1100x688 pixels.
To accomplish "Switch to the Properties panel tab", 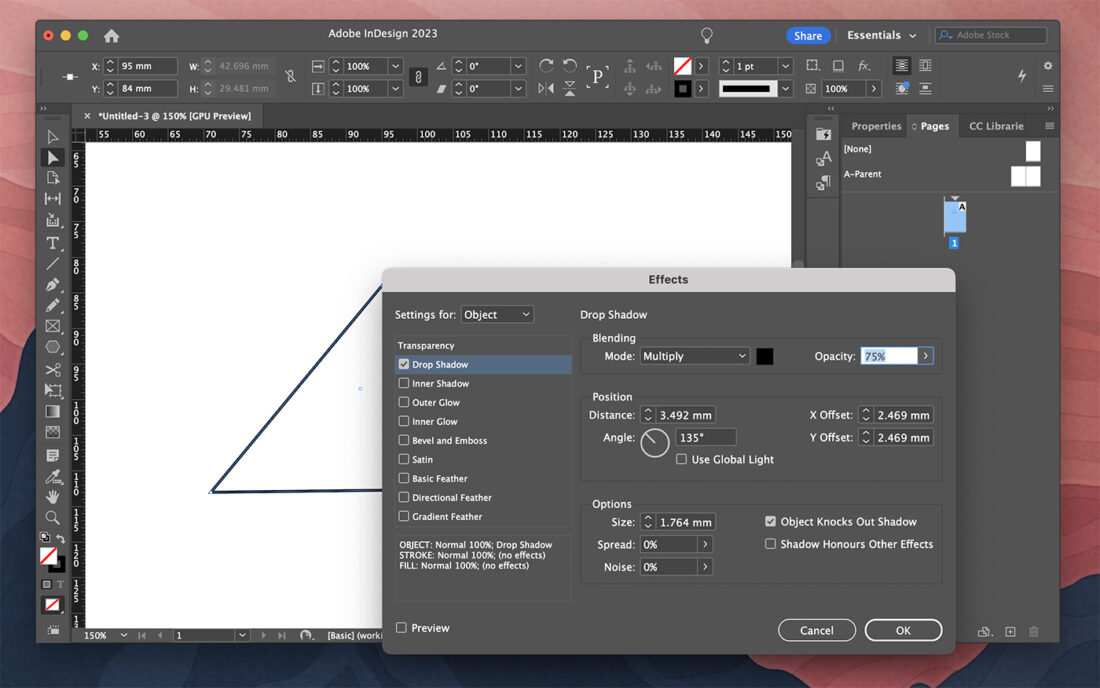I will point(875,125).
